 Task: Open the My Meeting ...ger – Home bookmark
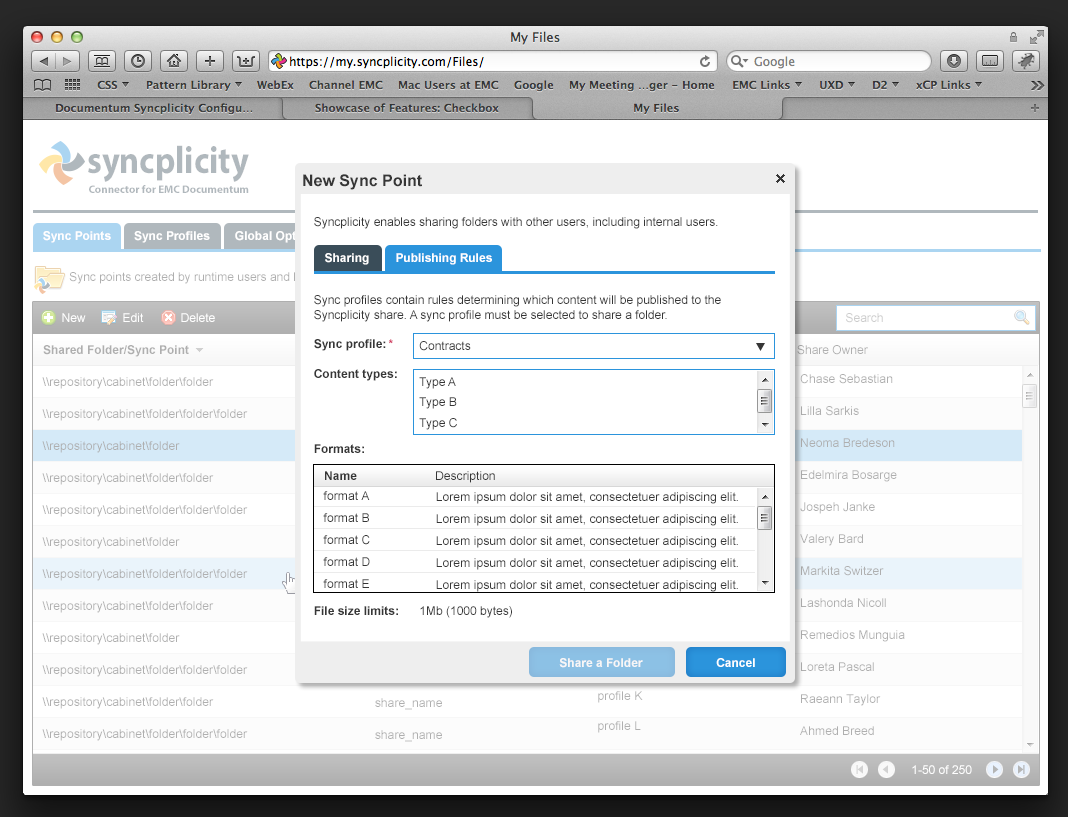click(x=642, y=84)
